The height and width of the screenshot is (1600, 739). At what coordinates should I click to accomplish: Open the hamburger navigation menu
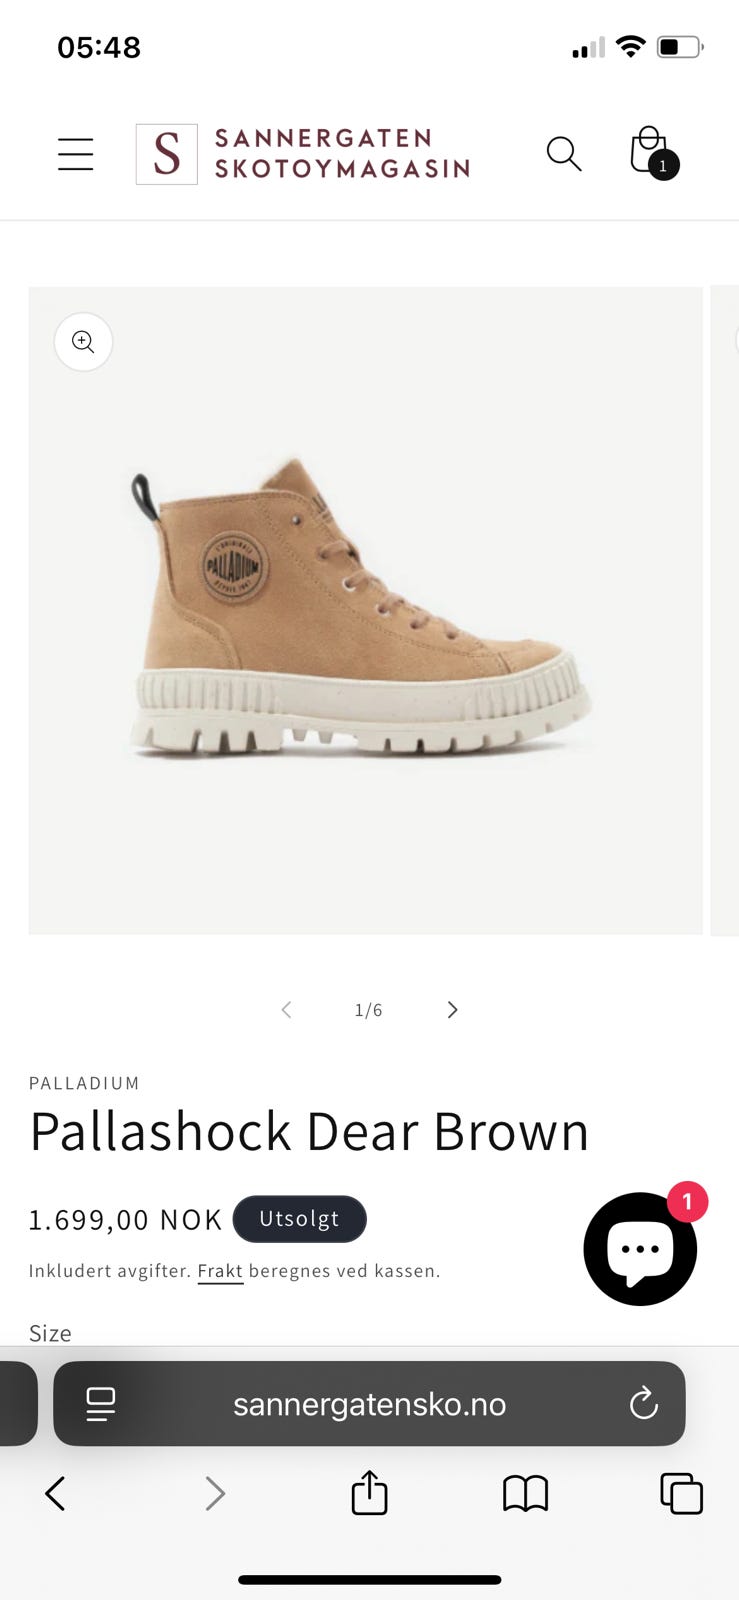click(75, 154)
